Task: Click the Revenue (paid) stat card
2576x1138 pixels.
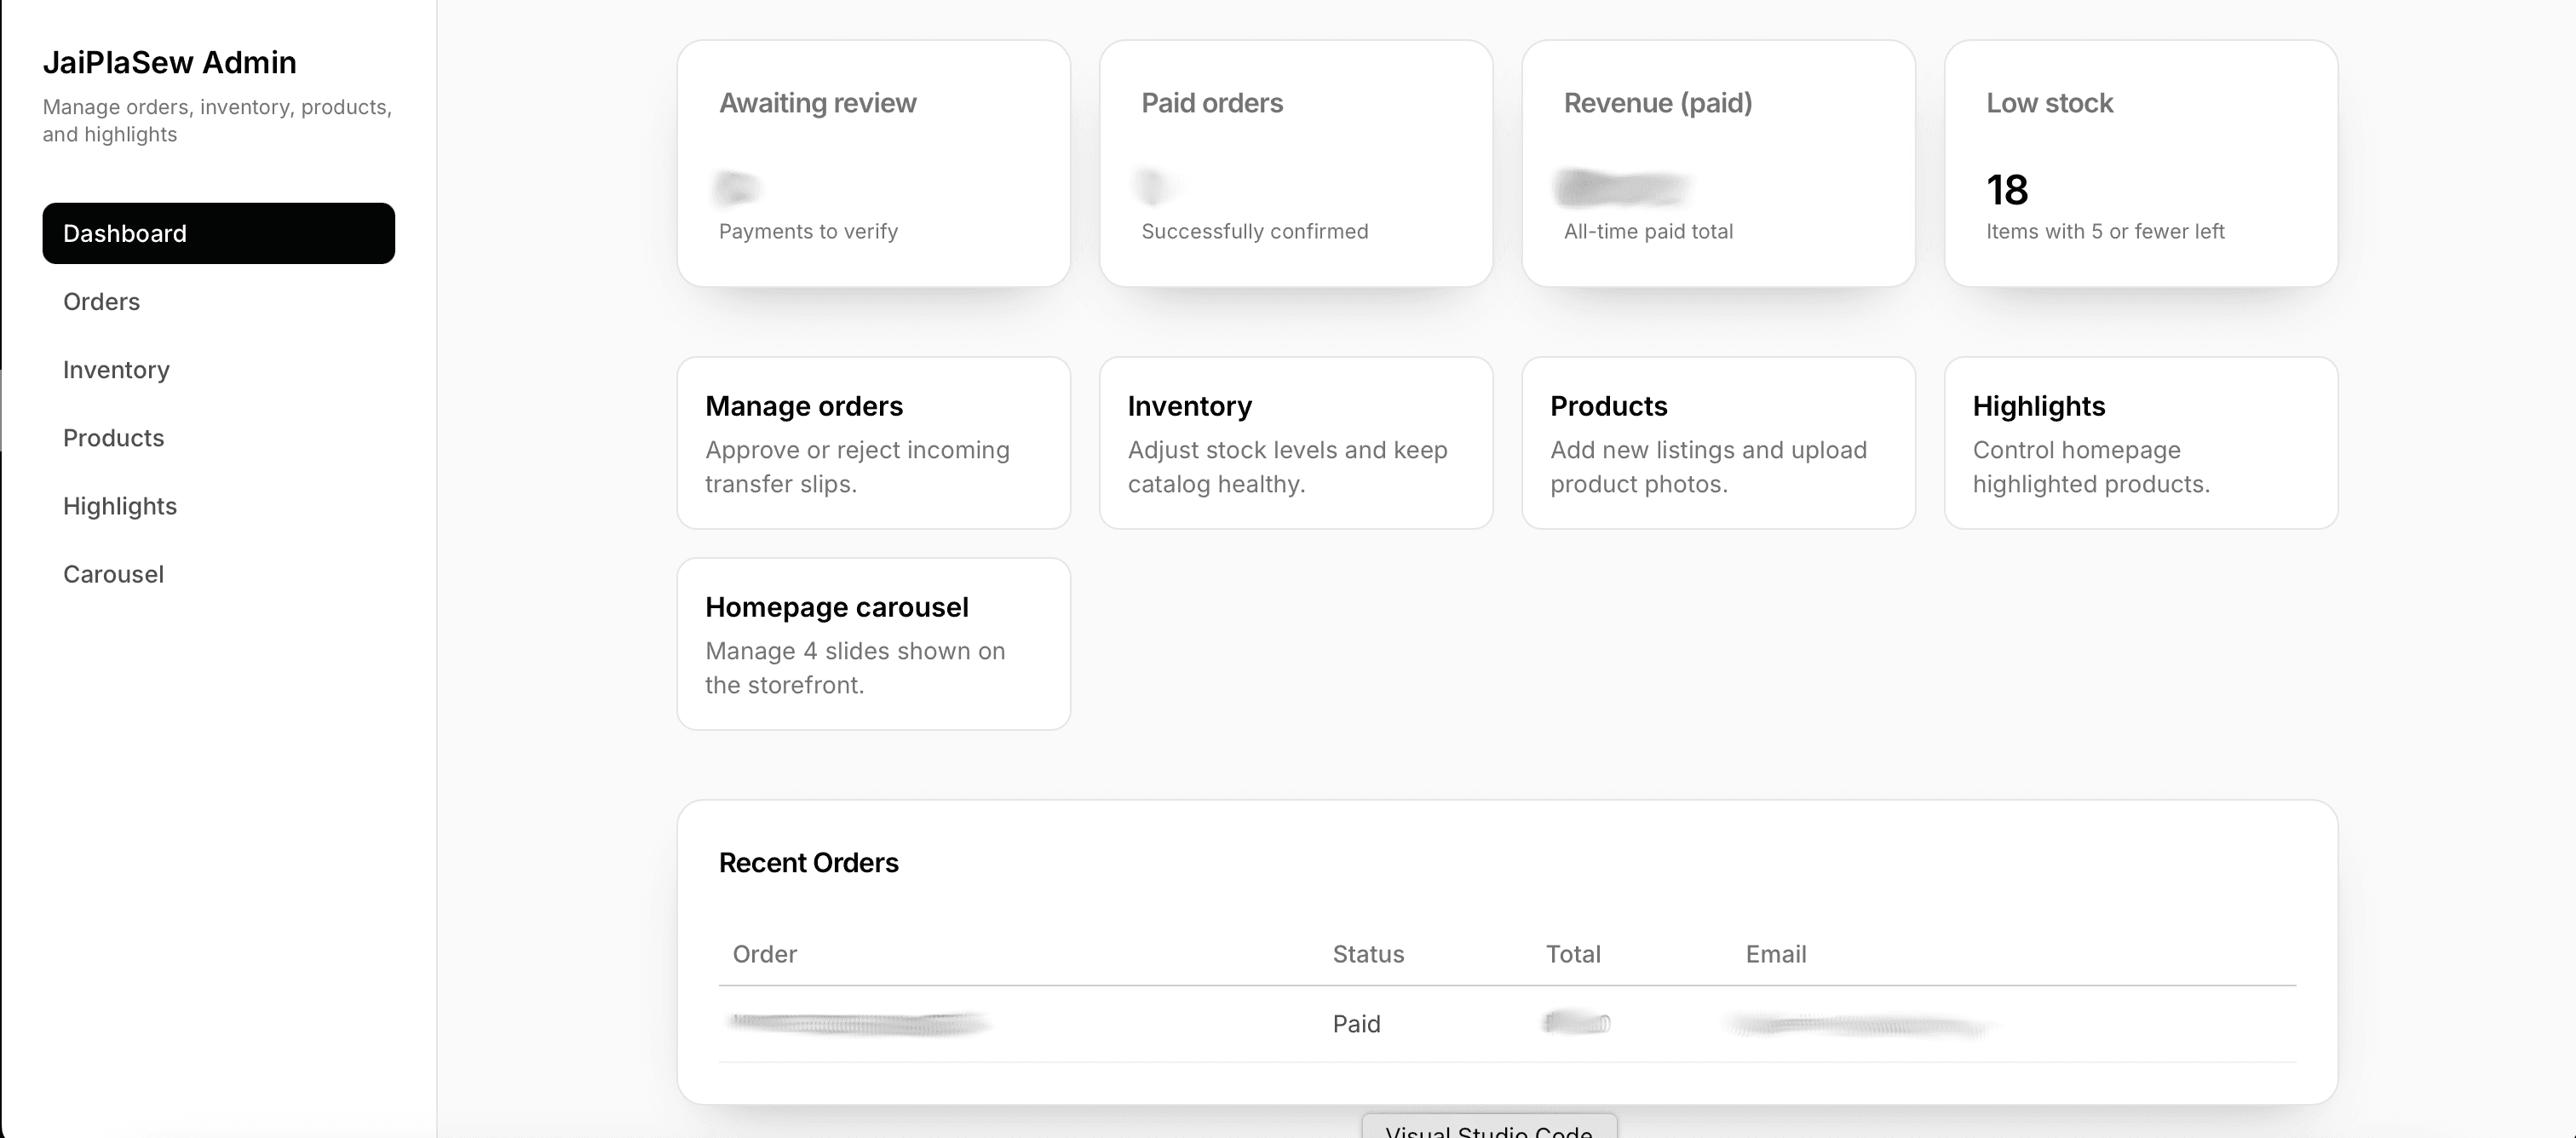Action: pyautogui.click(x=1718, y=163)
